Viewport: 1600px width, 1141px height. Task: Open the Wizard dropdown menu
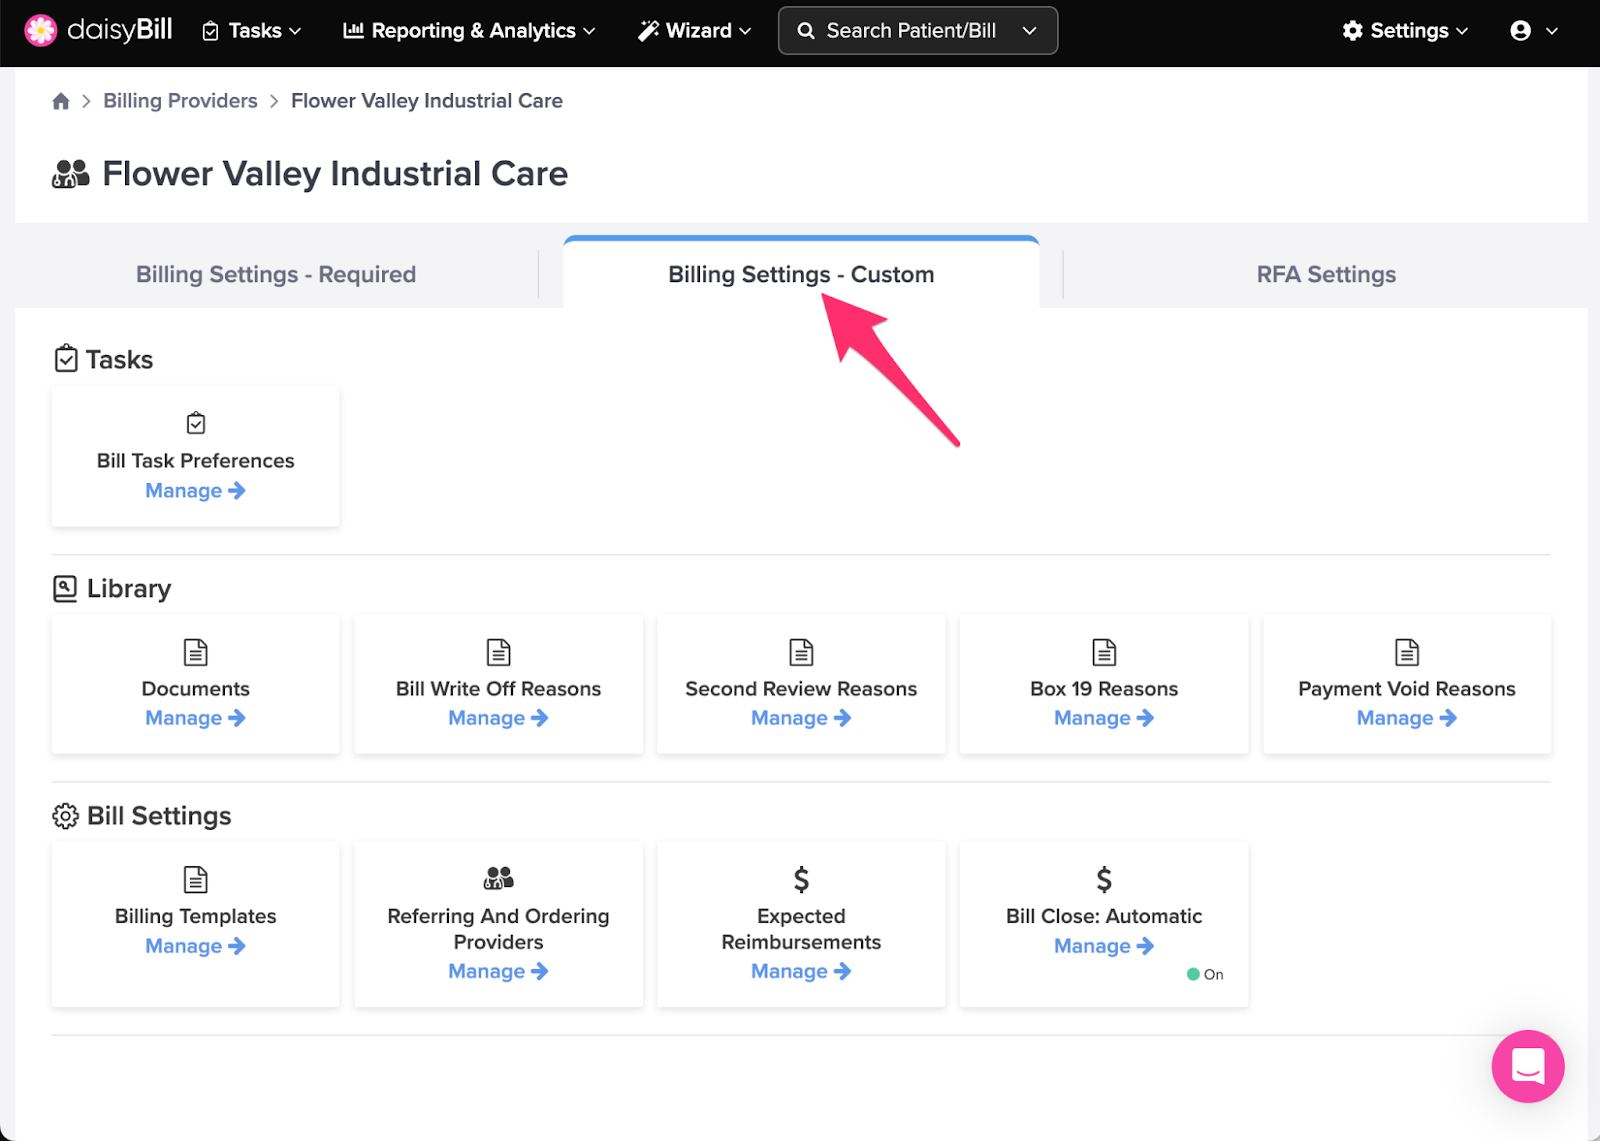coord(695,31)
